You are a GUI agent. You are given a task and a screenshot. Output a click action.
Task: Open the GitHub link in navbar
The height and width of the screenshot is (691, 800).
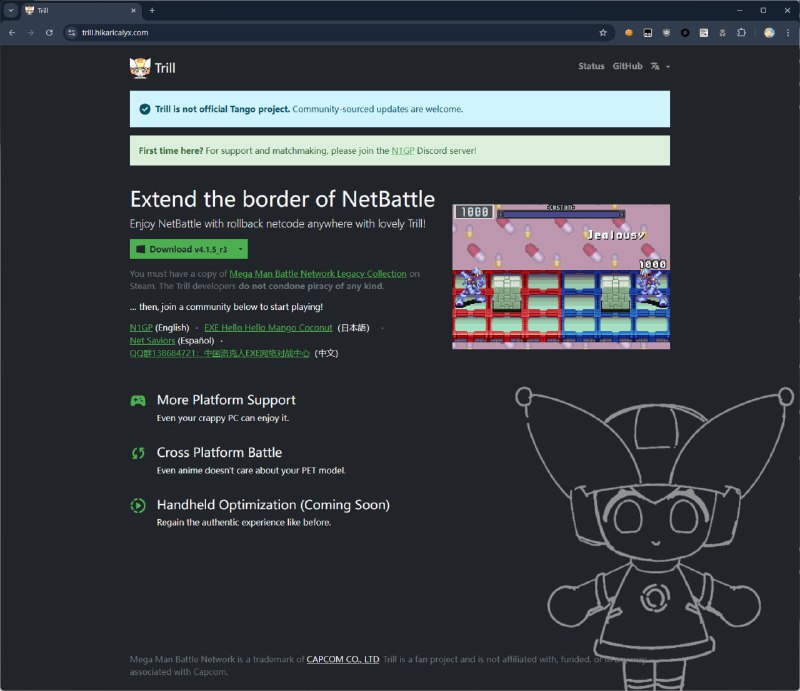tap(627, 66)
